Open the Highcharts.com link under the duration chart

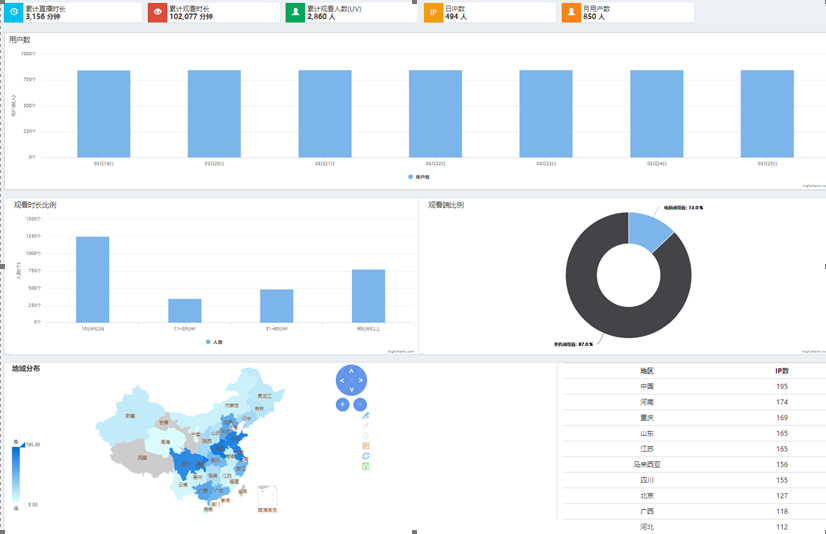pyautogui.click(x=401, y=351)
